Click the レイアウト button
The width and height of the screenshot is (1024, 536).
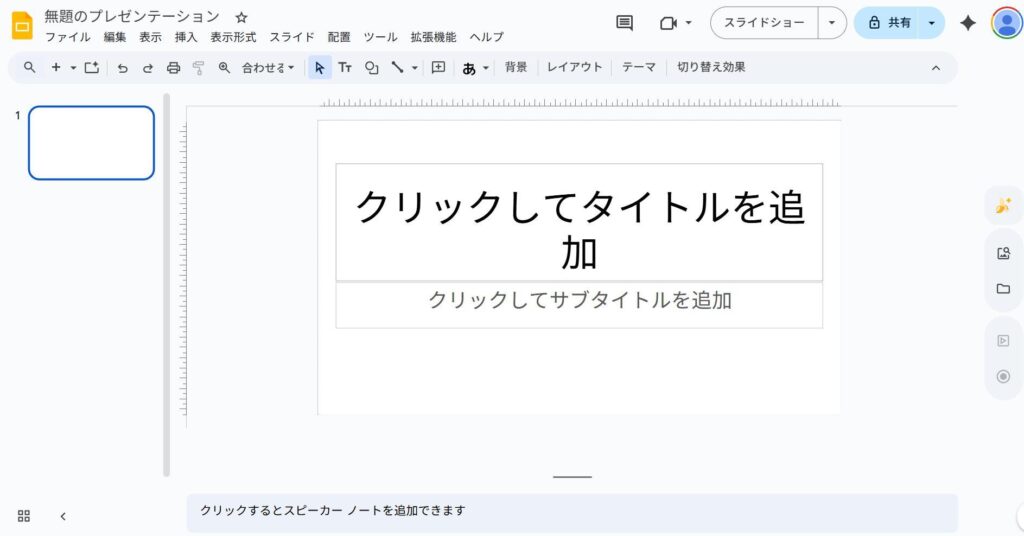pos(575,67)
